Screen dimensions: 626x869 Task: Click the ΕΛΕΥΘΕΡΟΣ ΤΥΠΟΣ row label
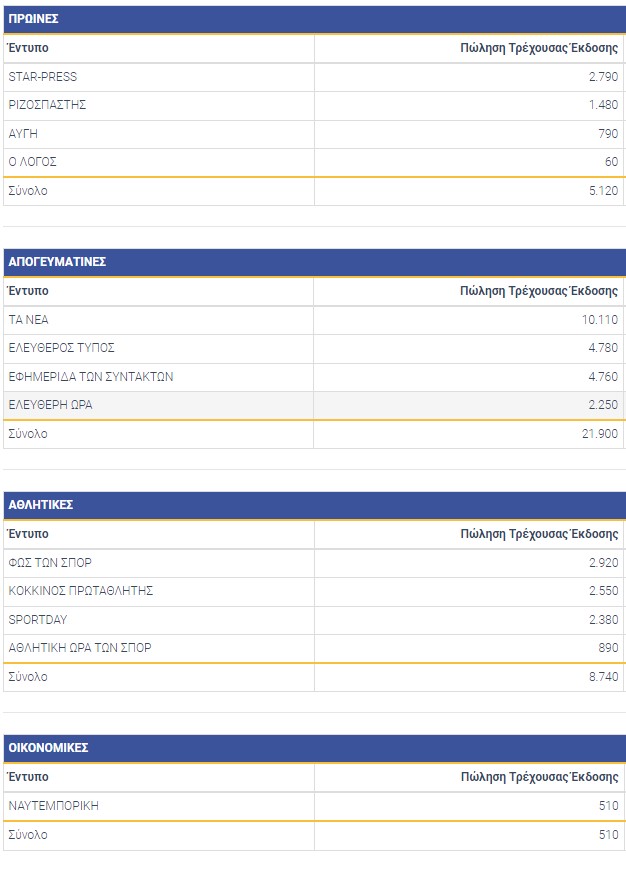pyautogui.click(x=61, y=348)
